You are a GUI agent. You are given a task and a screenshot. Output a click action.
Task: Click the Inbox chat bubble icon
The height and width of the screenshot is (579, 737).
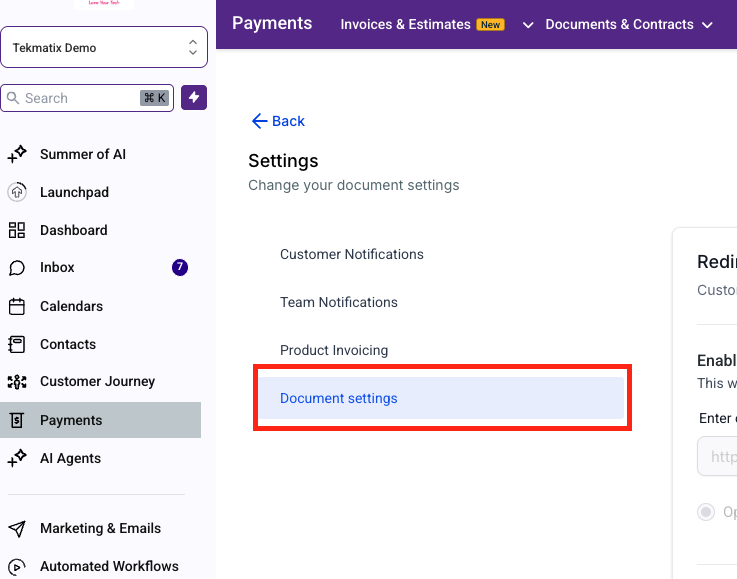point(17,268)
